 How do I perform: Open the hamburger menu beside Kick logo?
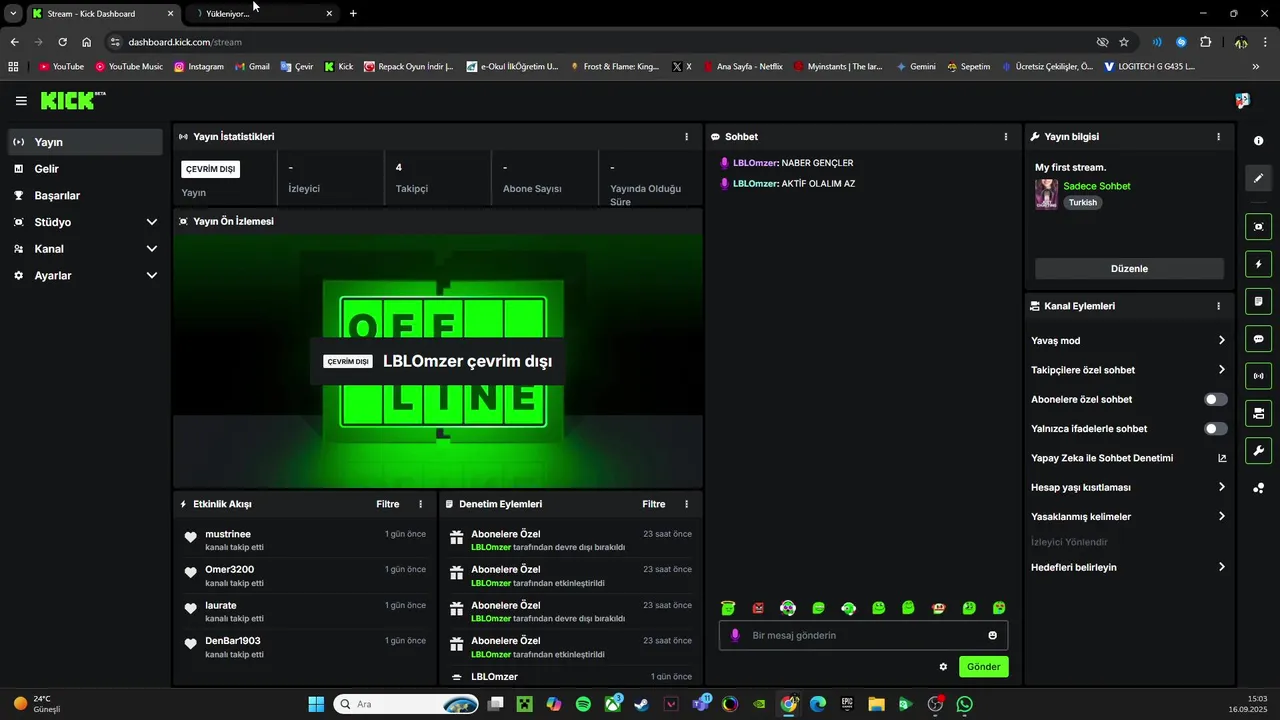click(21, 101)
